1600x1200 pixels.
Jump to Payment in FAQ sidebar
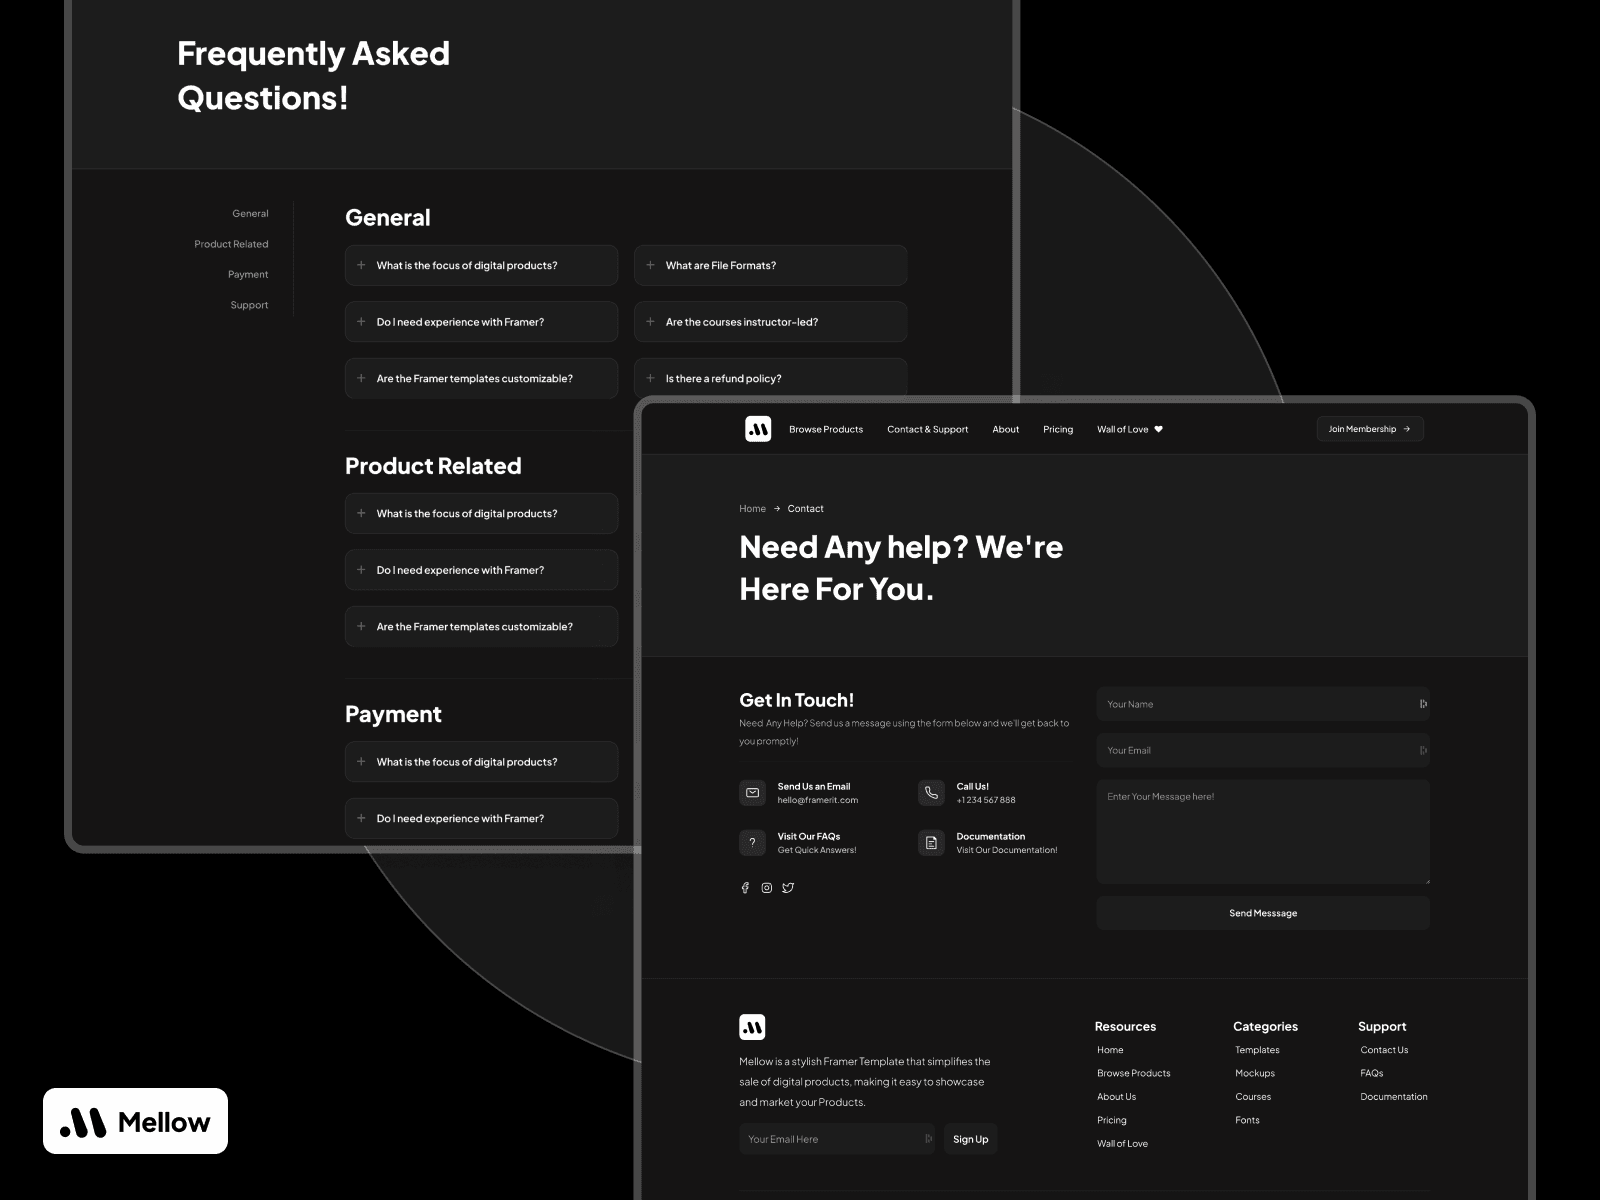pos(248,274)
